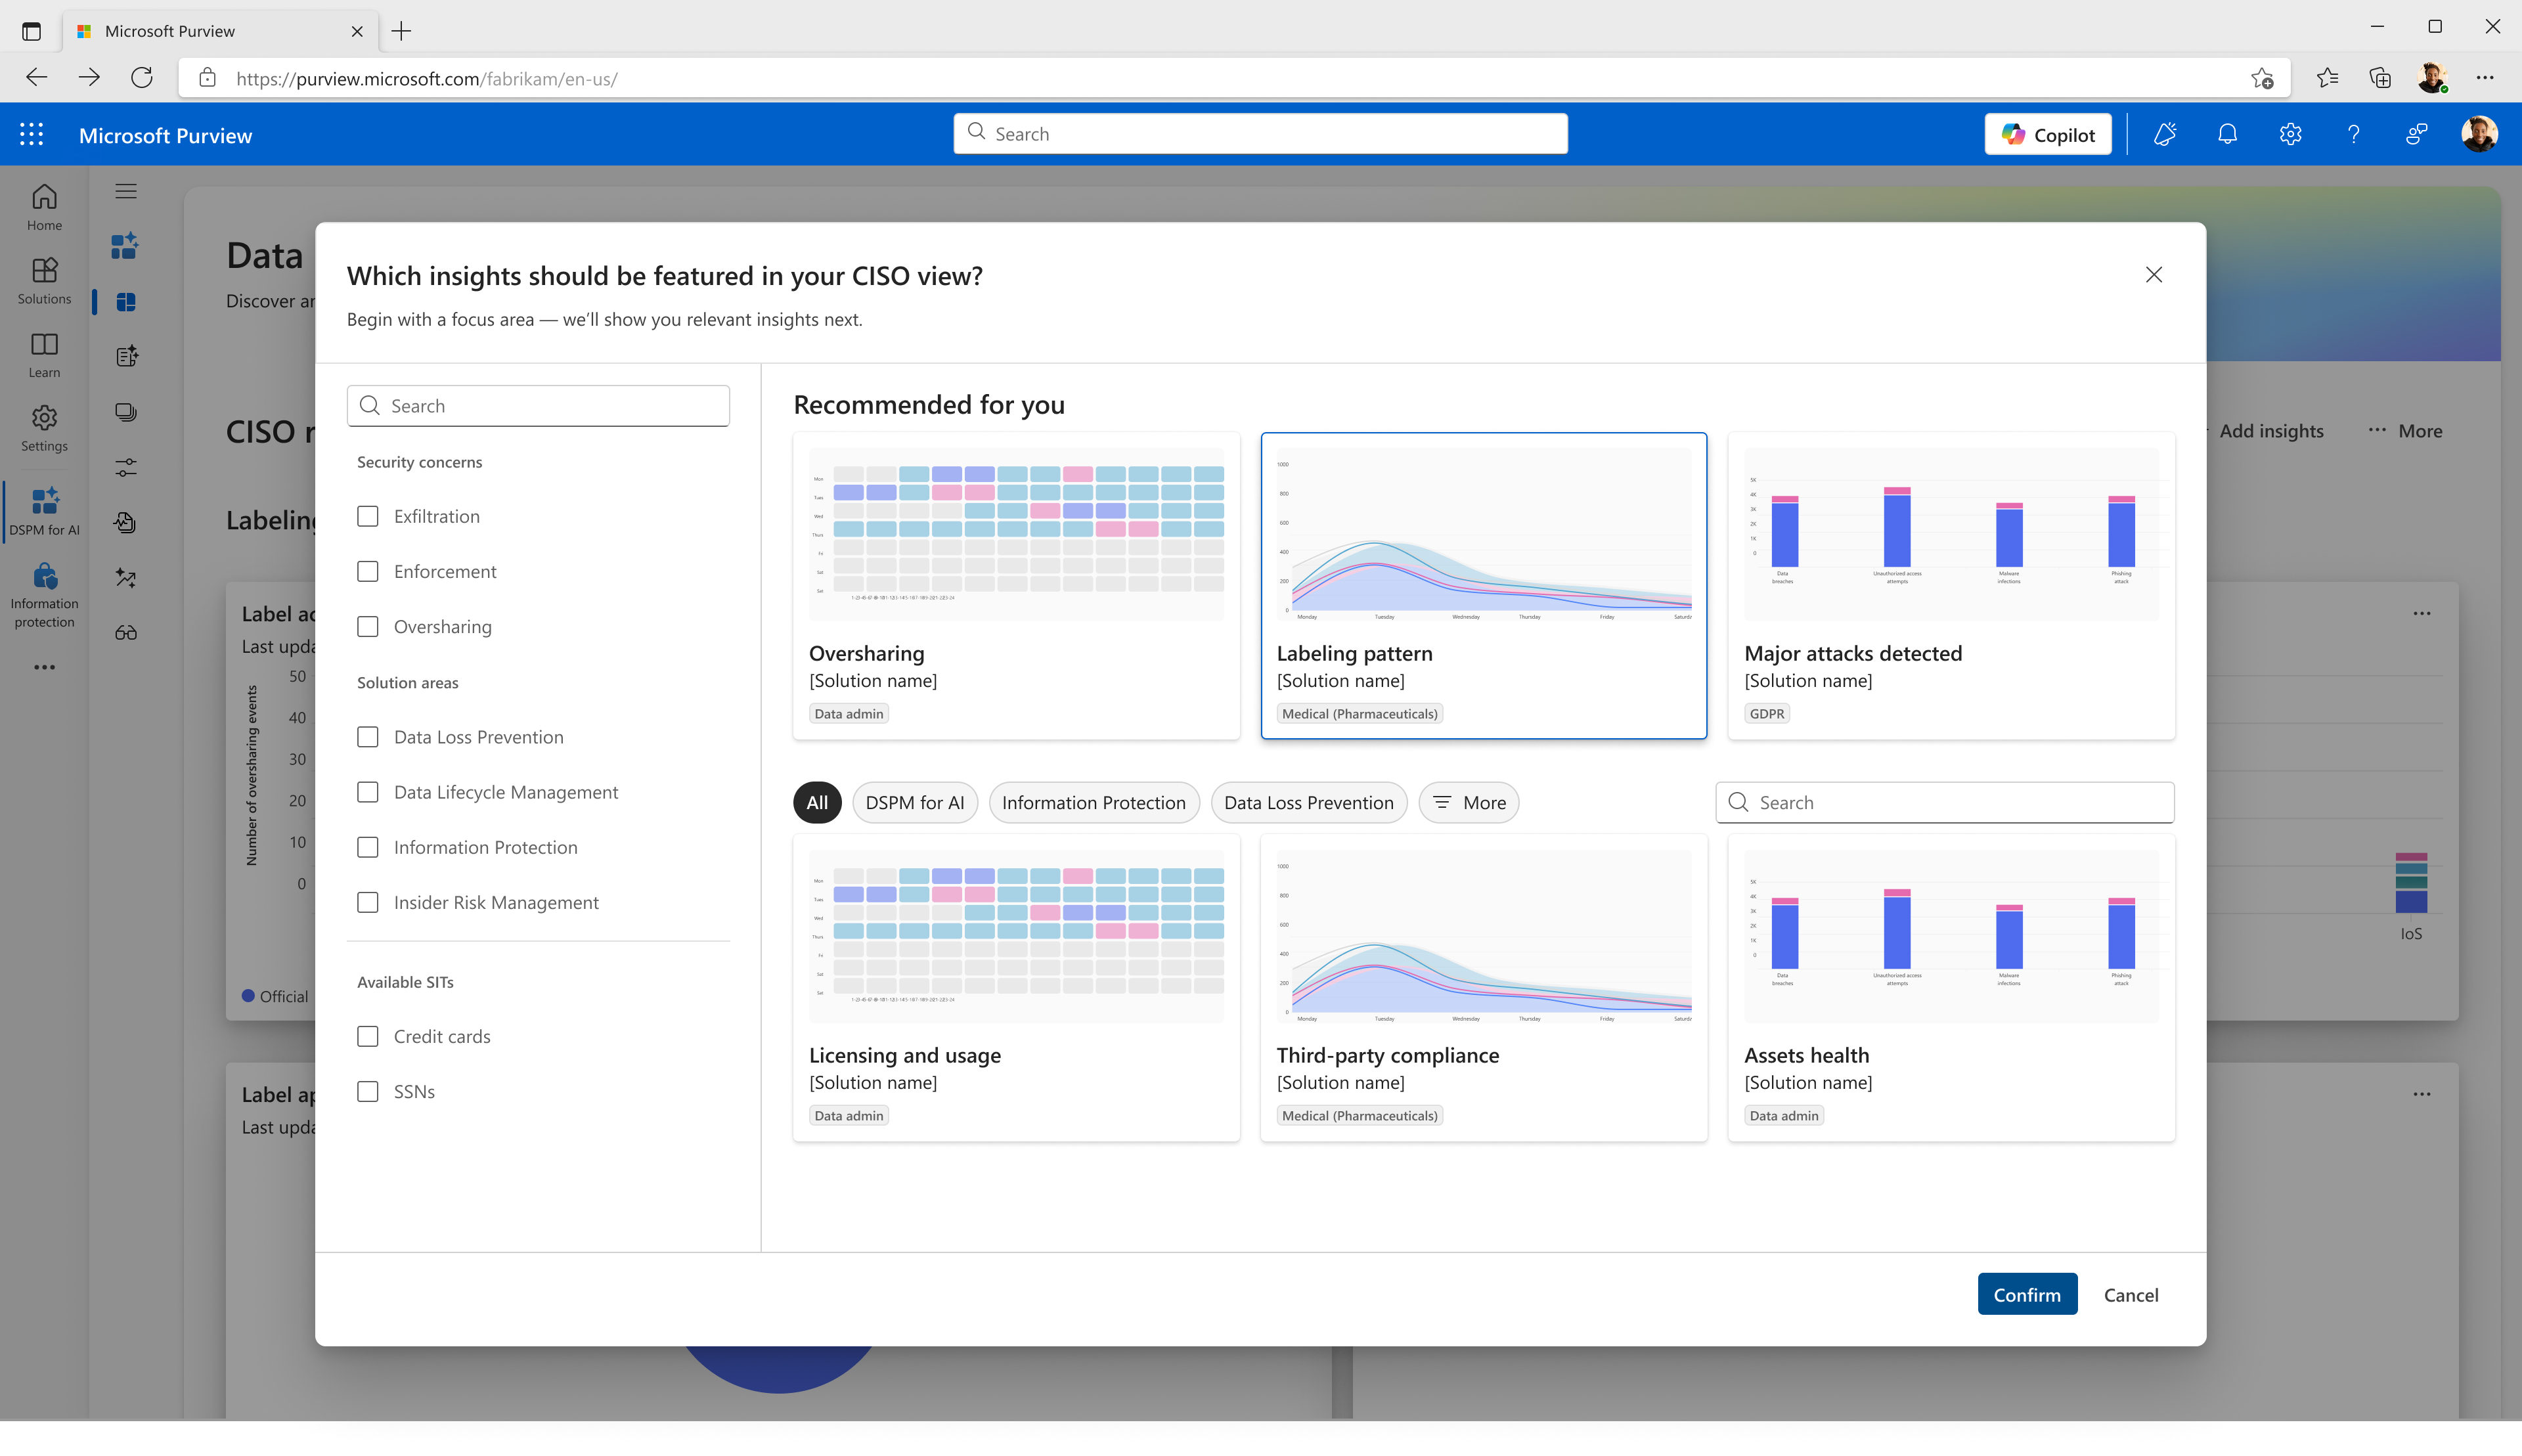Check the Enforcement checkbox

(x=368, y=571)
